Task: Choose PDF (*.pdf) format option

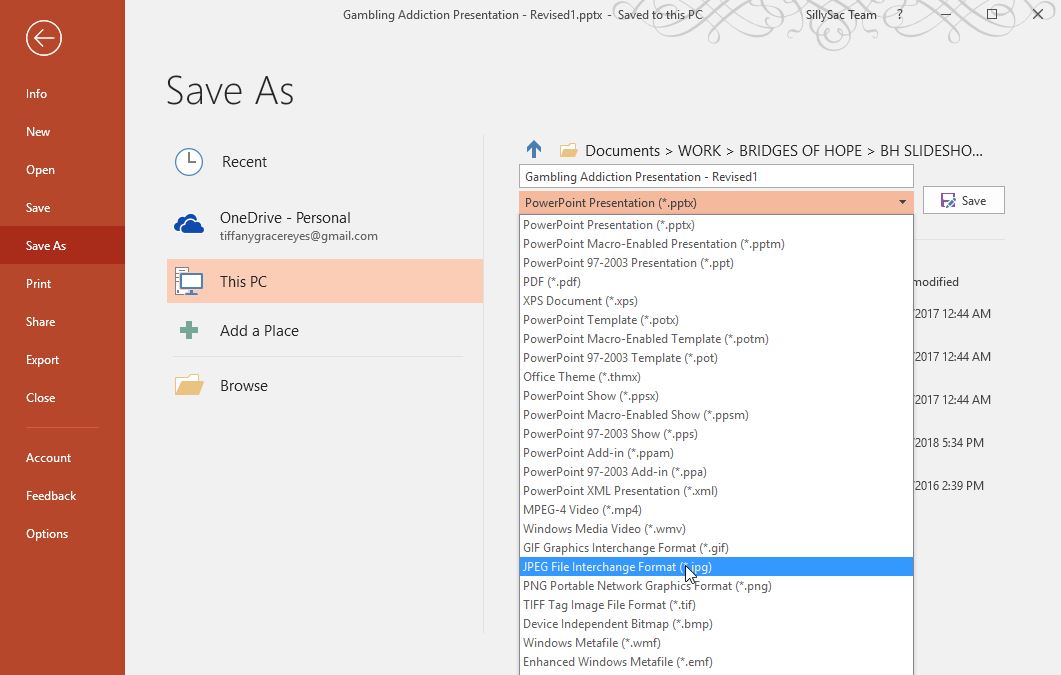Action: point(552,282)
